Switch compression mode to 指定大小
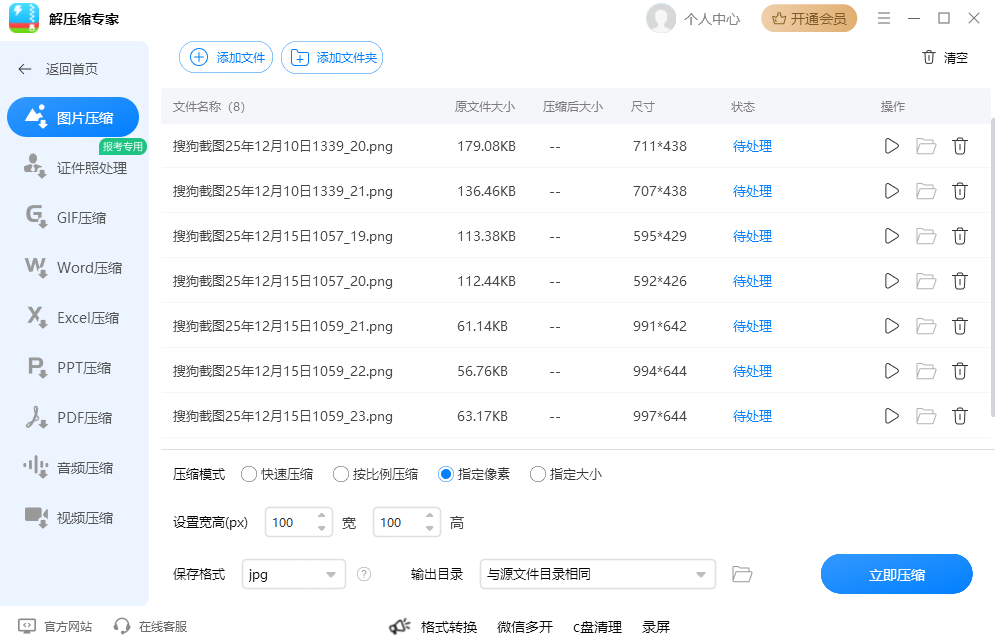Viewport: 995px width, 642px height. 537,474
